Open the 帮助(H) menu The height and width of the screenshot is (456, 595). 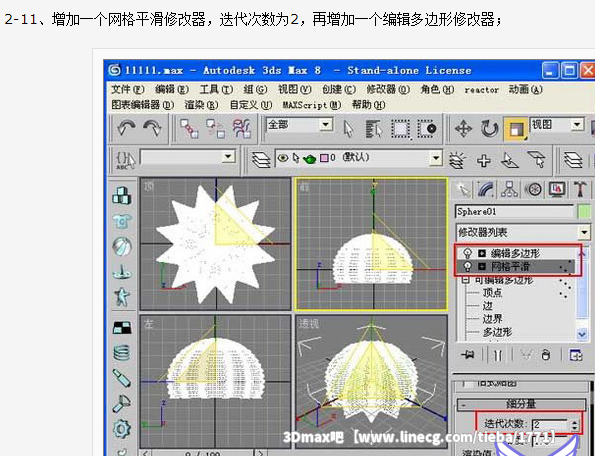[x=368, y=105]
